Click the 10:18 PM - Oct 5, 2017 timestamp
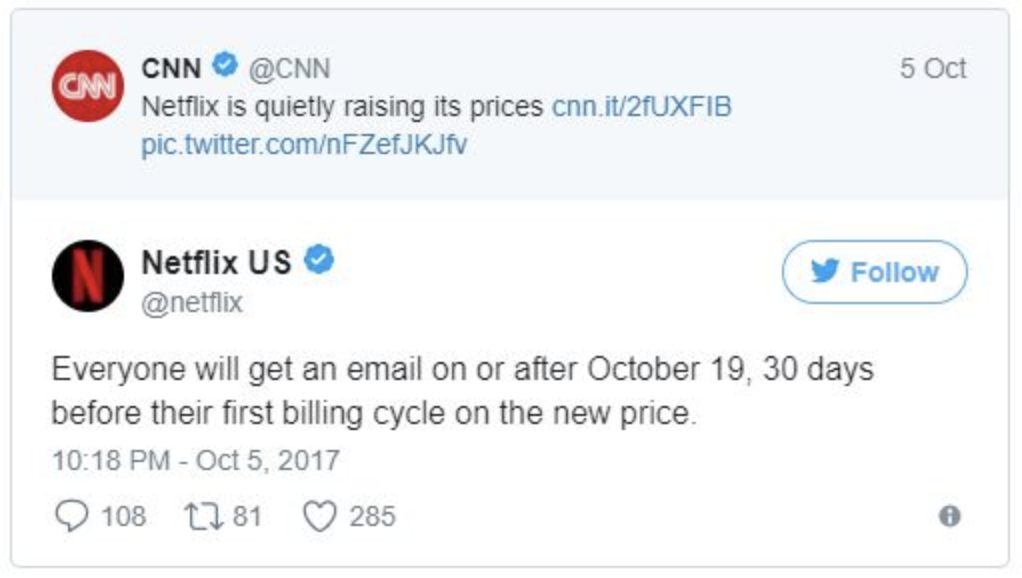 point(196,461)
